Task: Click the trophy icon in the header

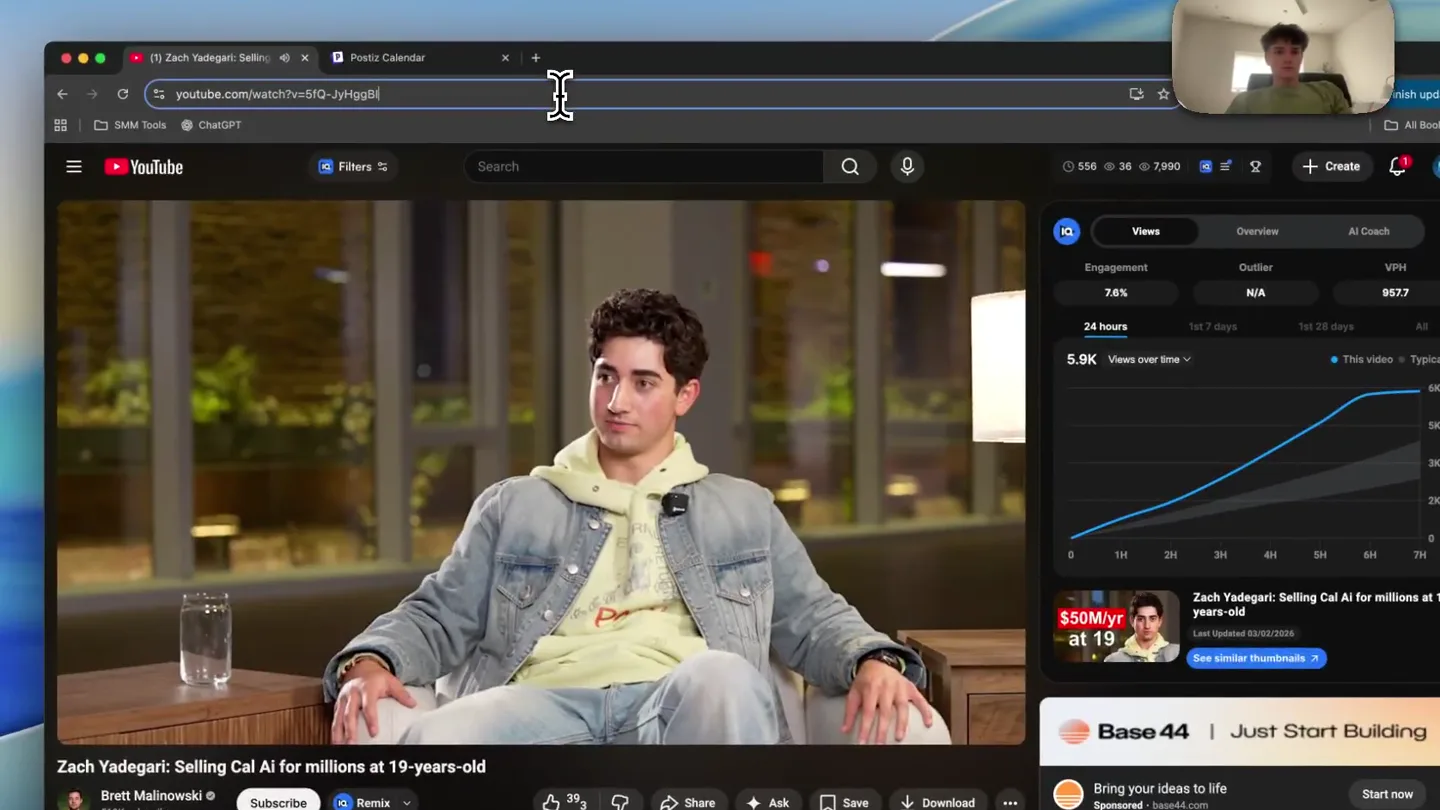Action: (1256, 167)
